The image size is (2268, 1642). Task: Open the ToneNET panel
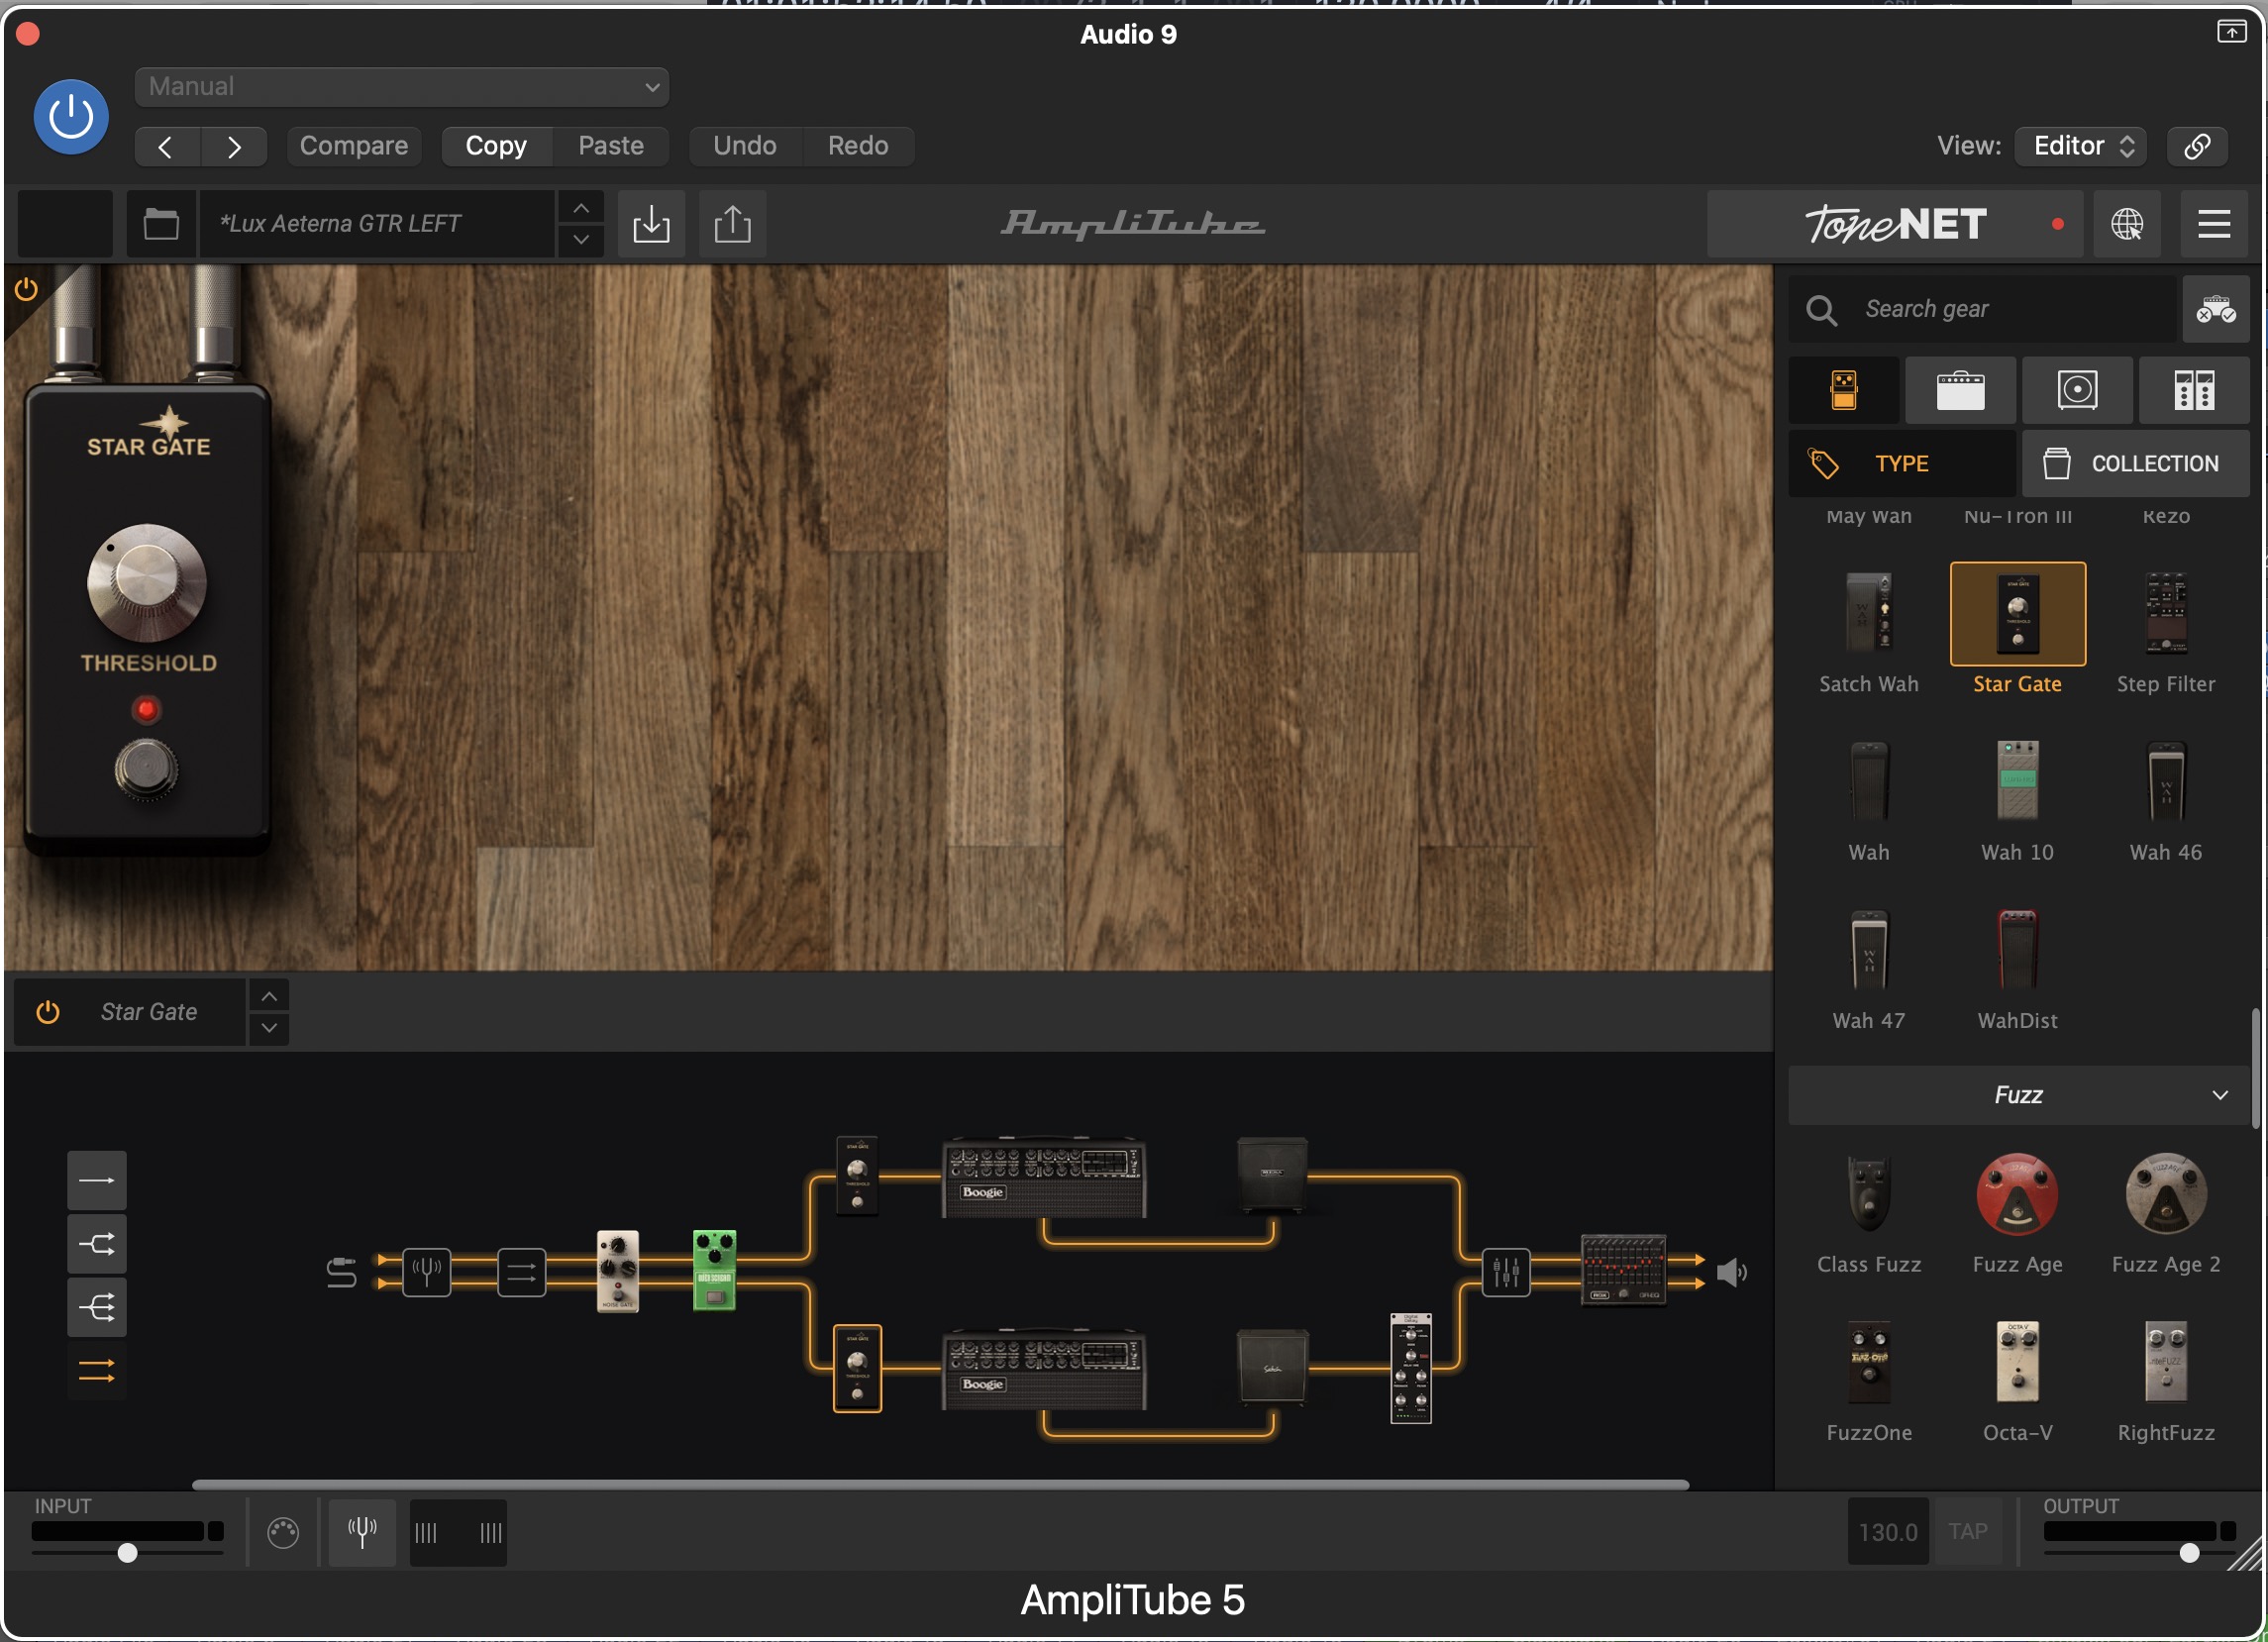tap(1895, 224)
